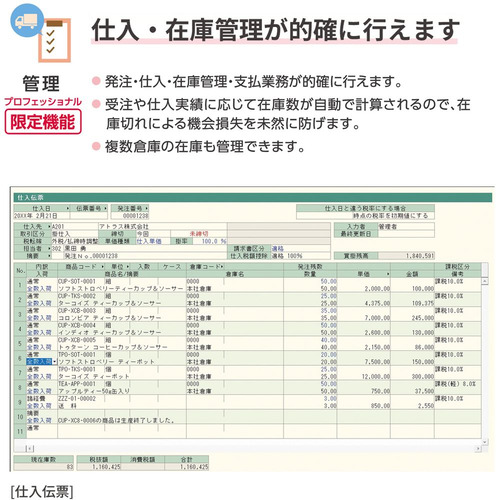
Task: Click the scroll-down arrow of table scrollbar
Action: coord(485,442)
